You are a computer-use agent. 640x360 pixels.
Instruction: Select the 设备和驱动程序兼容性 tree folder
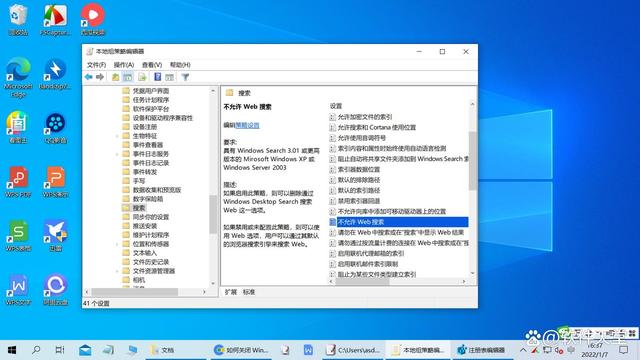(x=162, y=118)
